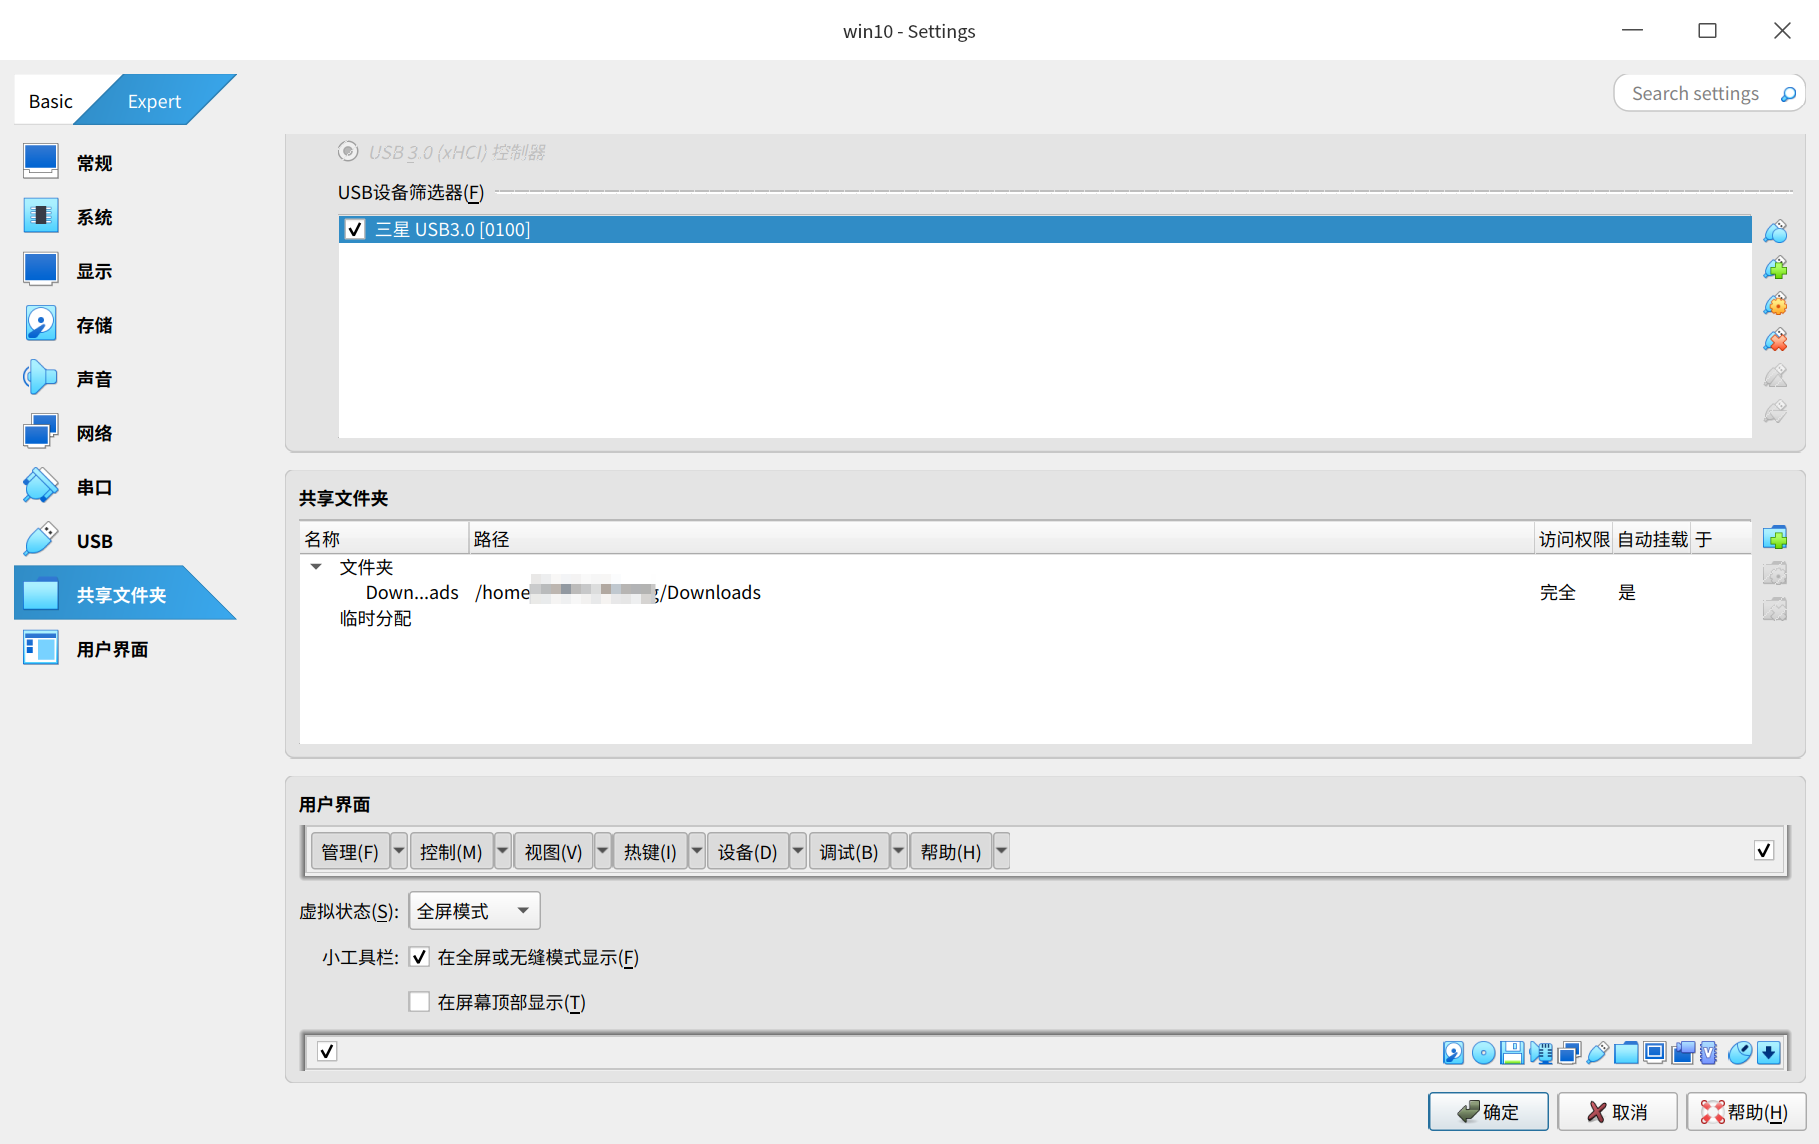Click the USB plug status bar indicator
The height and width of the screenshot is (1144, 1819).
tap(1598, 1052)
